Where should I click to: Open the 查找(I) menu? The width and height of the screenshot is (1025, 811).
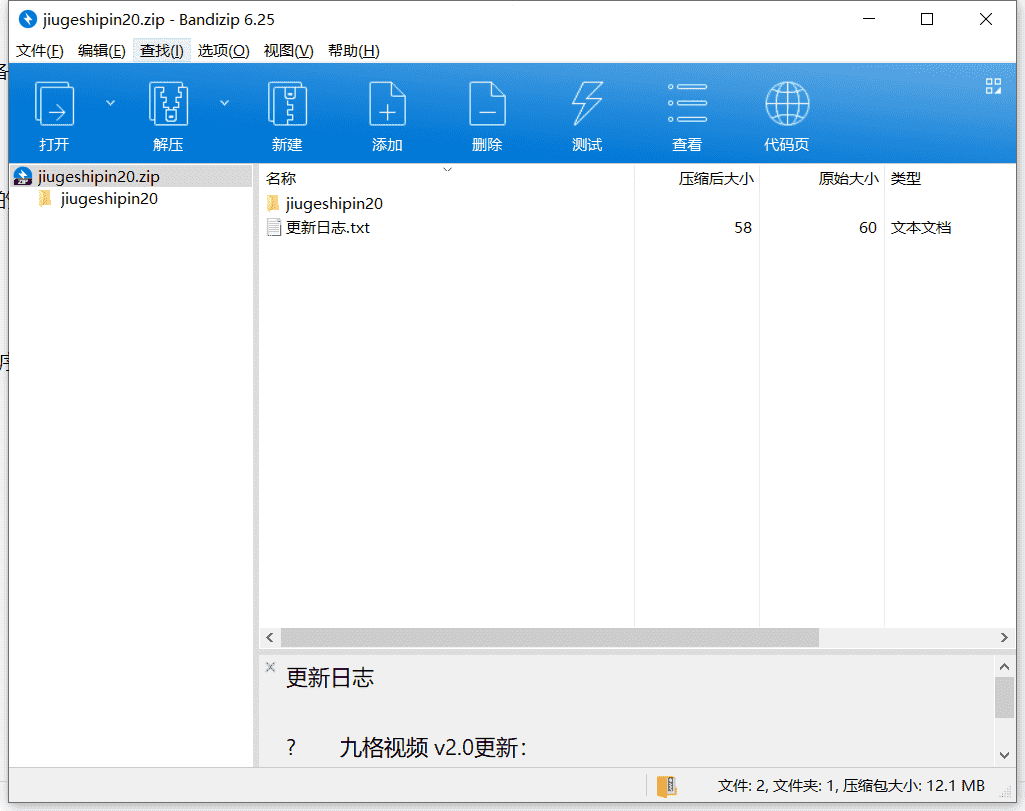point(161,51)
